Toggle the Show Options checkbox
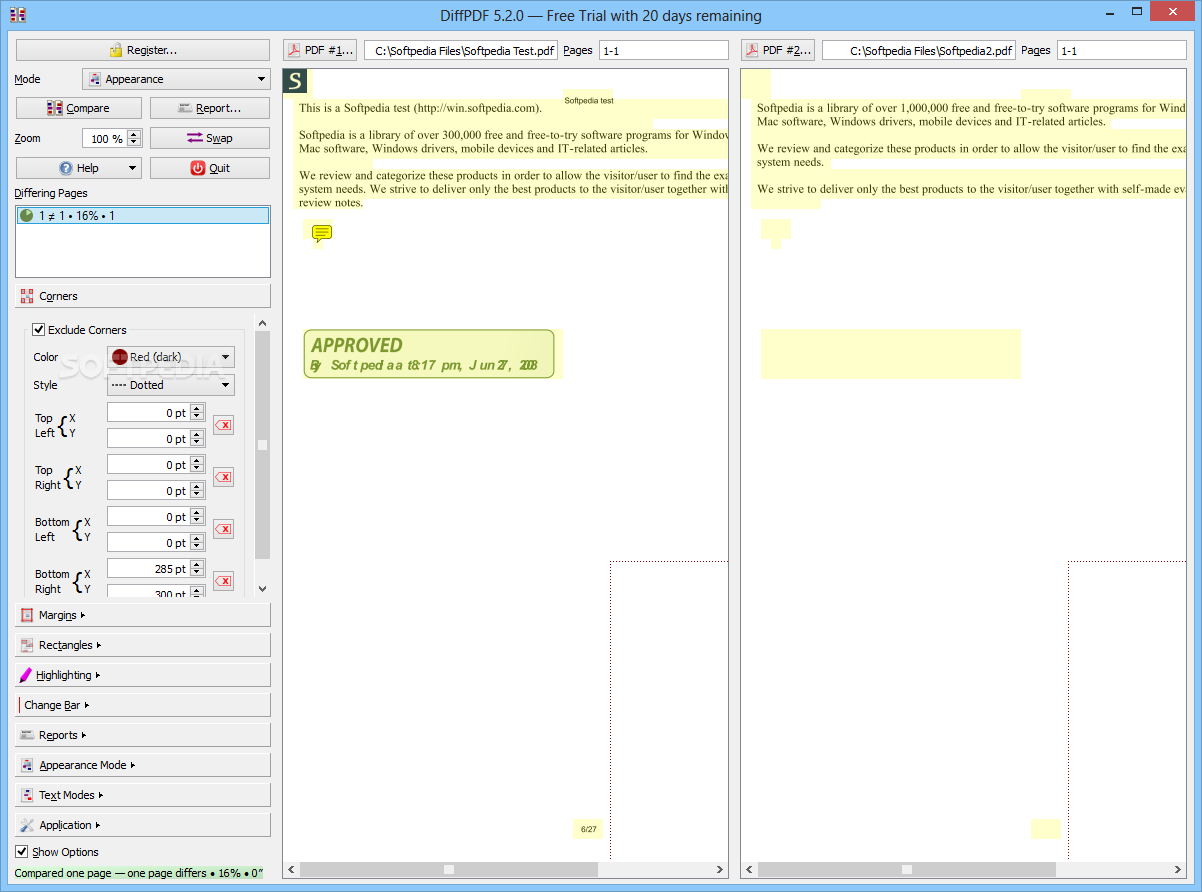 coord(22,852)
